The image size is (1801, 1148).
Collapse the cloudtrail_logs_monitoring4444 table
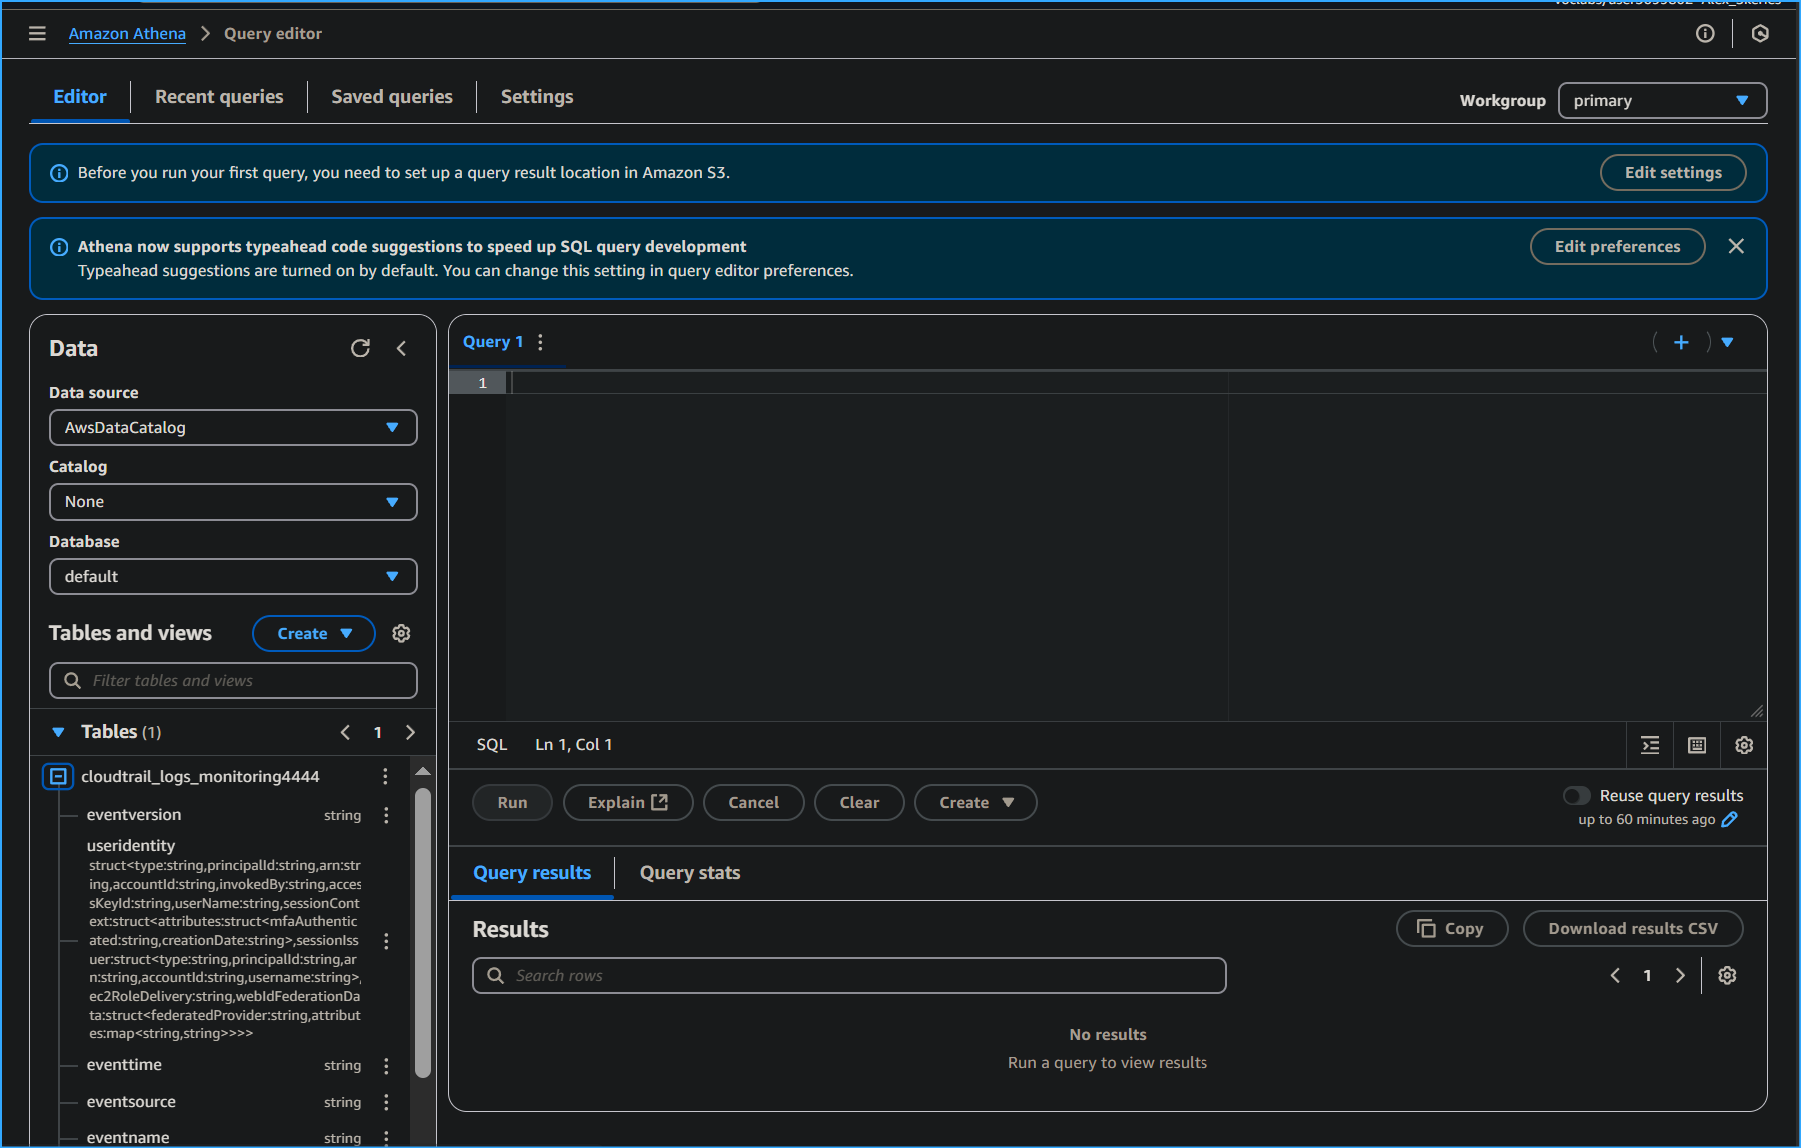point(58,776)
